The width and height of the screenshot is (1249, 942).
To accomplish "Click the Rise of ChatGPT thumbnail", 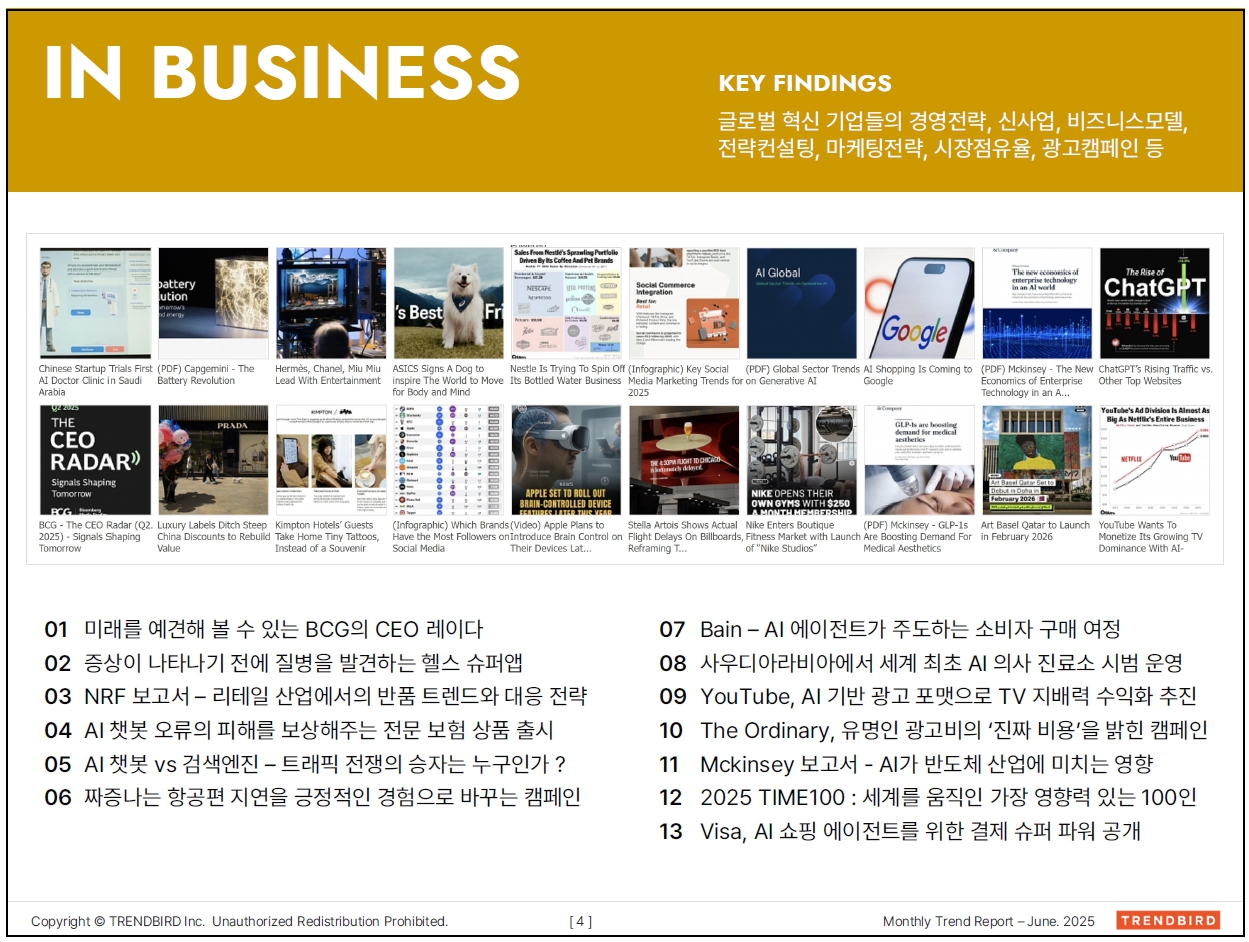I will click(x=1155, y=303).
